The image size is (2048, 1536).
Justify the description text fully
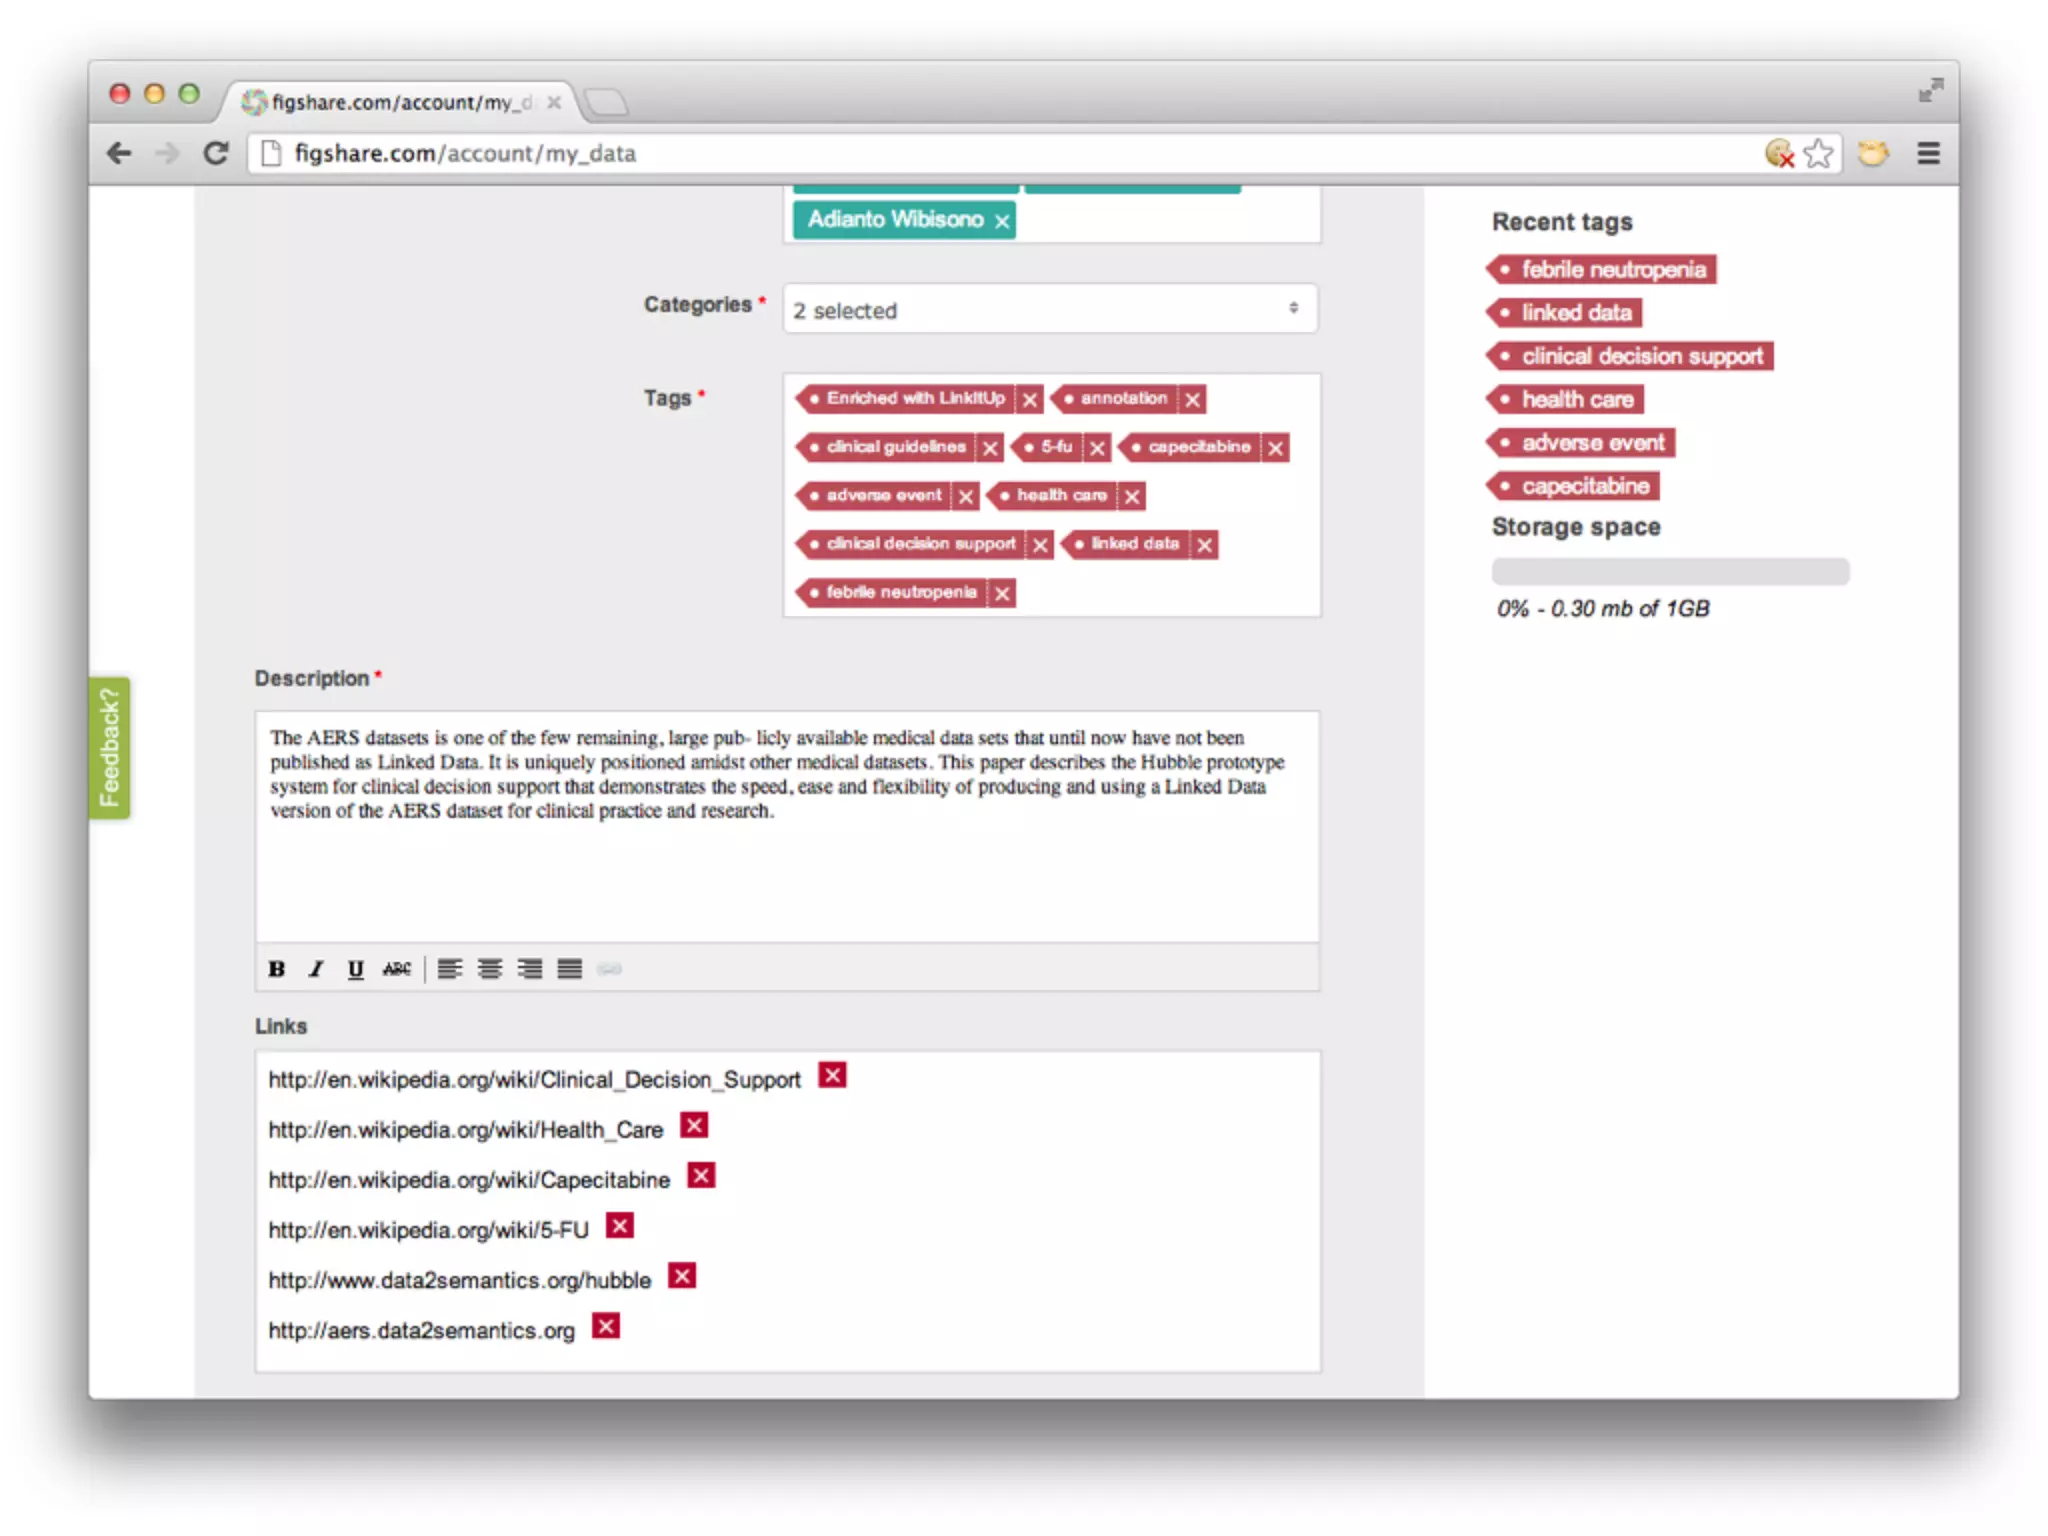pos(570,968)
